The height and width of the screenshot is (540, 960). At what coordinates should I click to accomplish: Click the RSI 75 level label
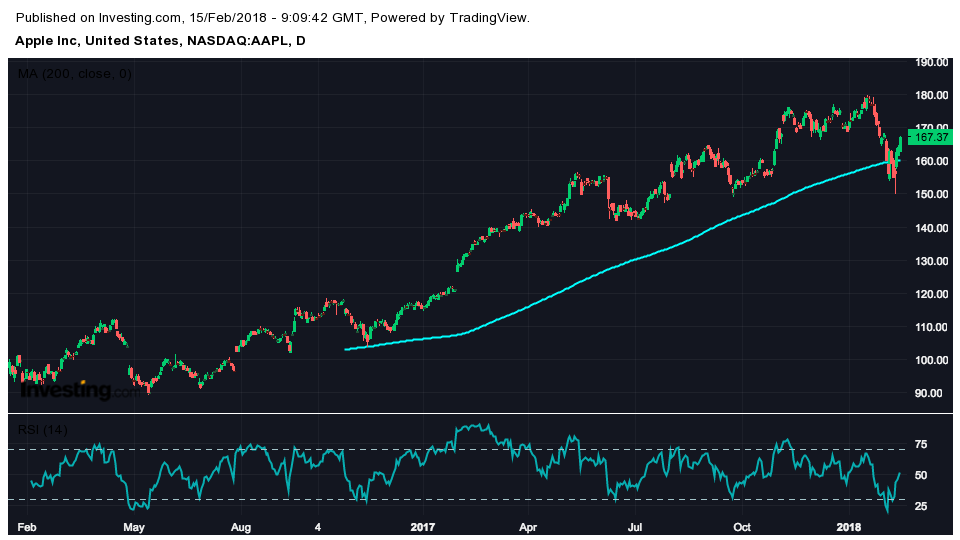tap(920, 444)
